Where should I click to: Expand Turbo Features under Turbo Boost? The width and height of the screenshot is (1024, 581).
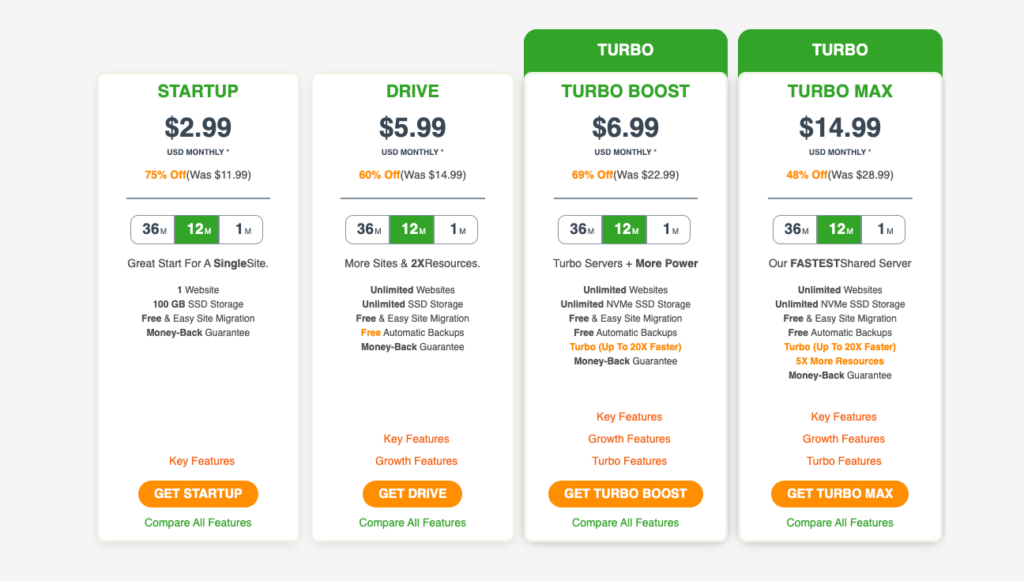(x=630, y=461)
